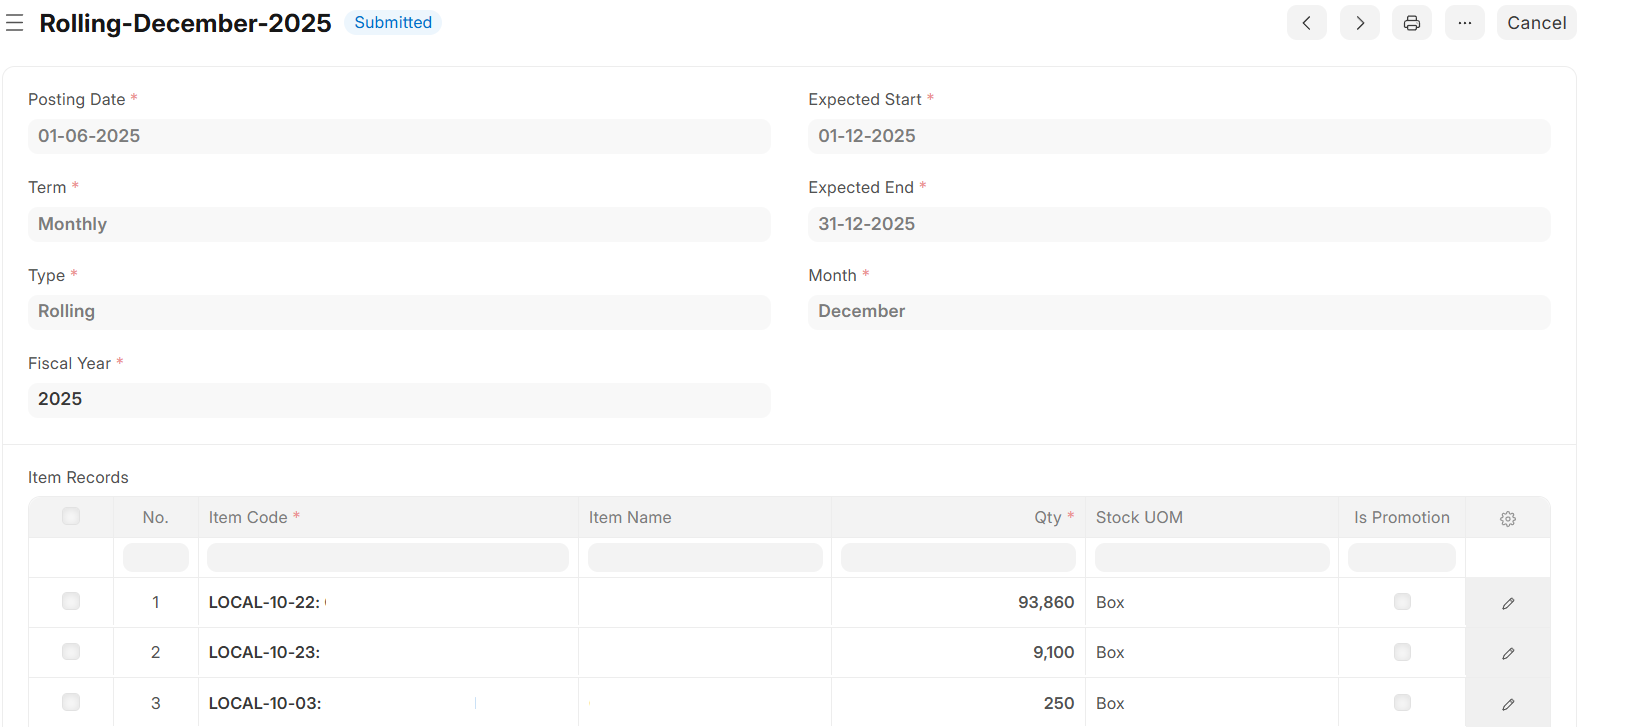
Task: Click the print icon
Action: coord(1411,23)
